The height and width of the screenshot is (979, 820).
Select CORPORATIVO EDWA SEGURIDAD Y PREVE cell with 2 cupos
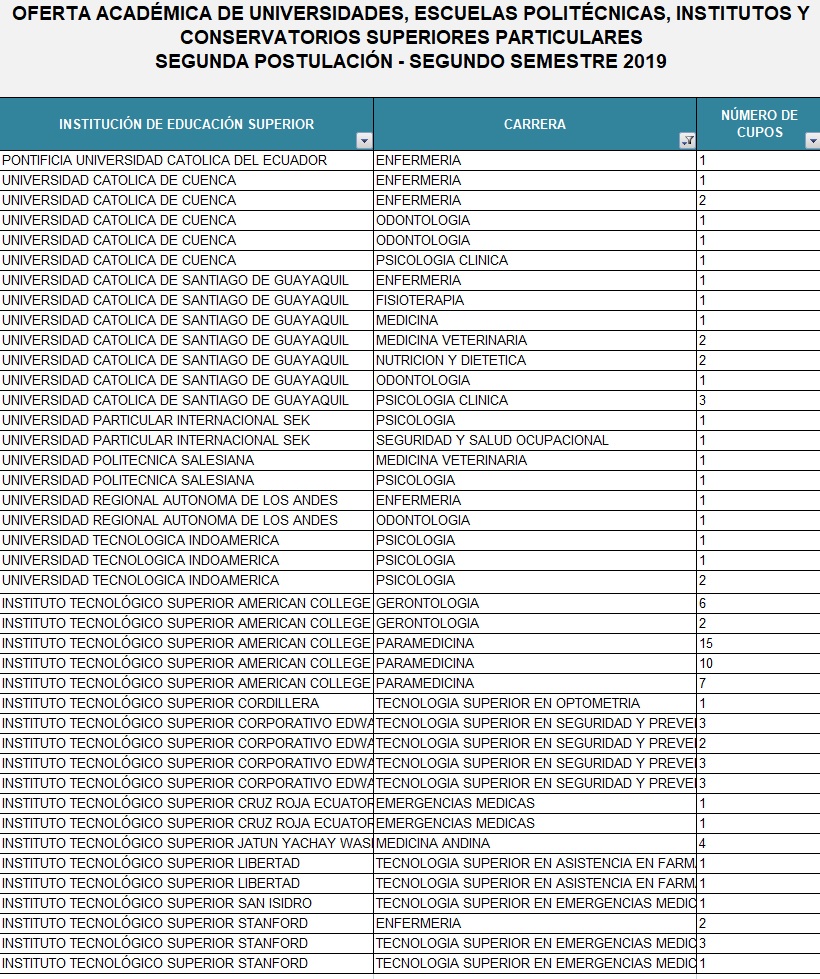535,743
